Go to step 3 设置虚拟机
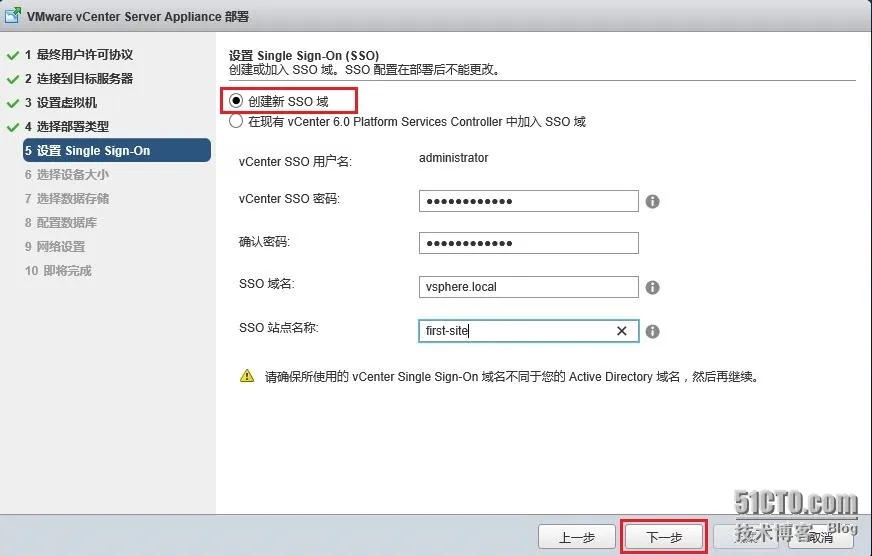872x556 pixels. click(x=61, y=102)
